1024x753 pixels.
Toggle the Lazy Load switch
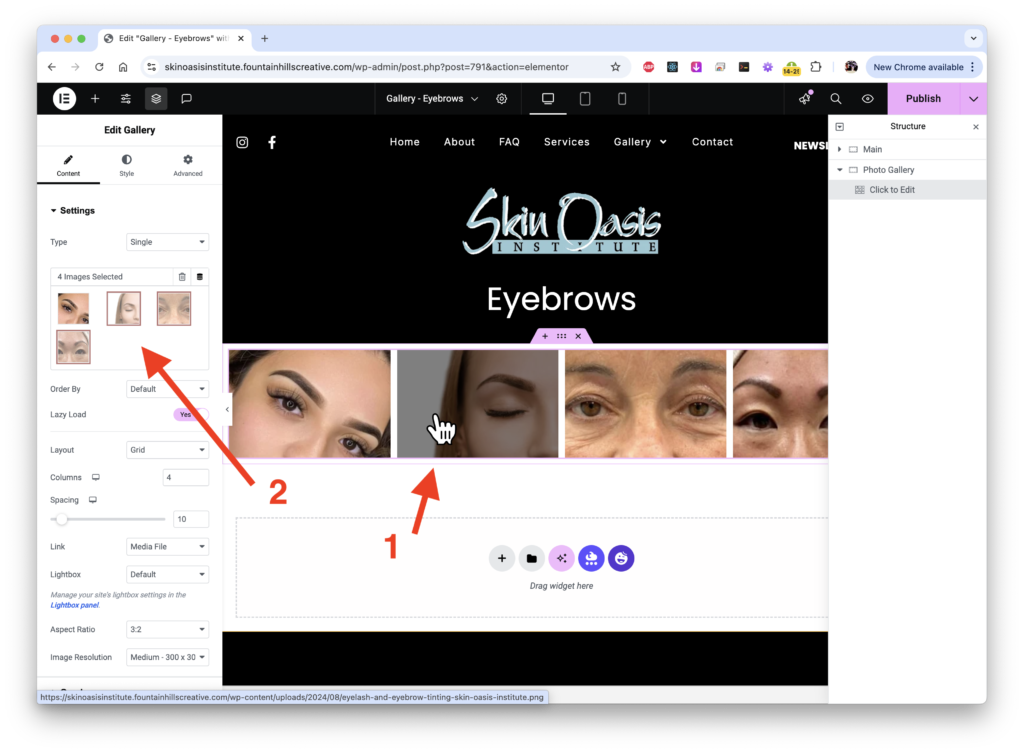pyautogui.click(x=189, y=414)
